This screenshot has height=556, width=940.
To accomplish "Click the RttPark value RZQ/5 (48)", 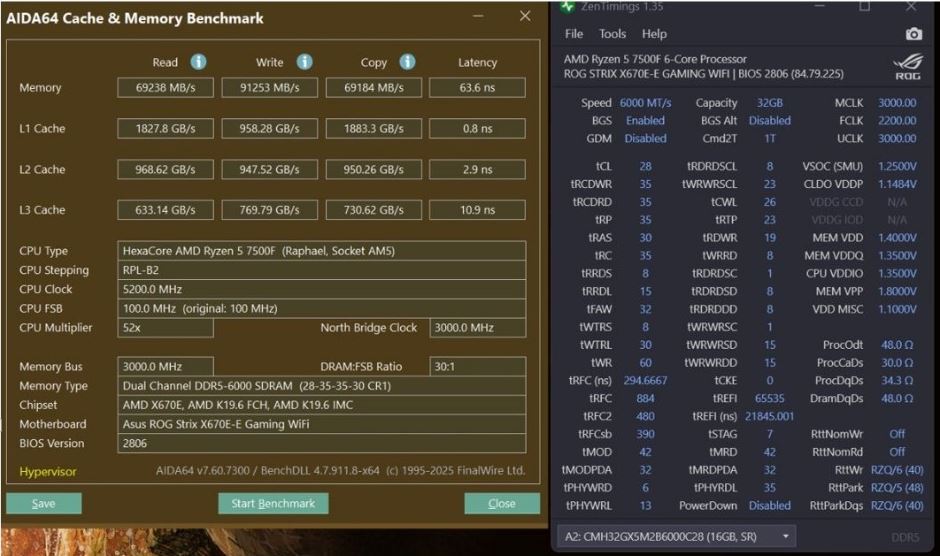I will tap(897, 488).
